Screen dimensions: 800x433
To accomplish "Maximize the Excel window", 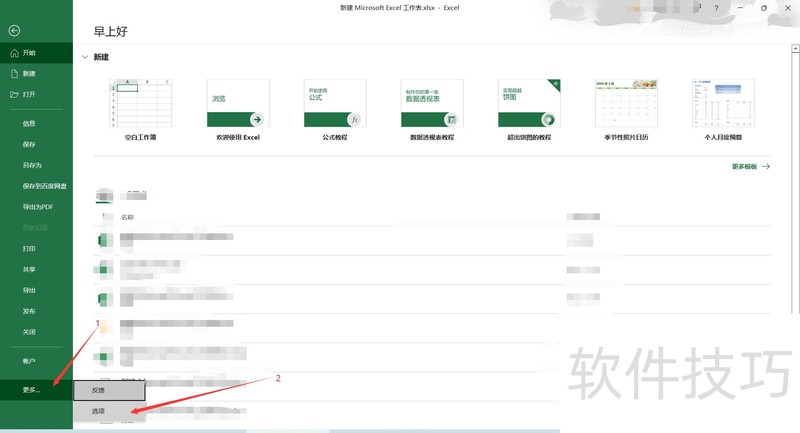I will (x=764, y=8).
